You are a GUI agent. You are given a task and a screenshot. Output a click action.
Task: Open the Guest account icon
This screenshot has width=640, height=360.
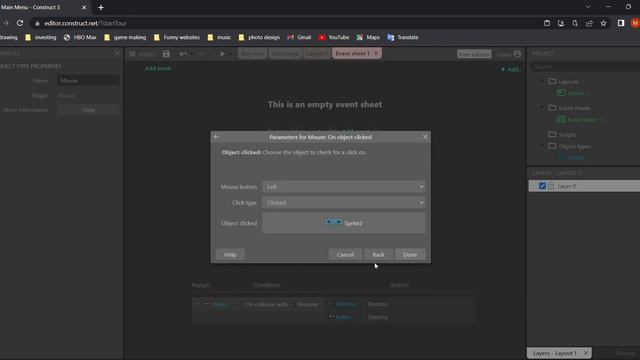click(x=518, y=54)
